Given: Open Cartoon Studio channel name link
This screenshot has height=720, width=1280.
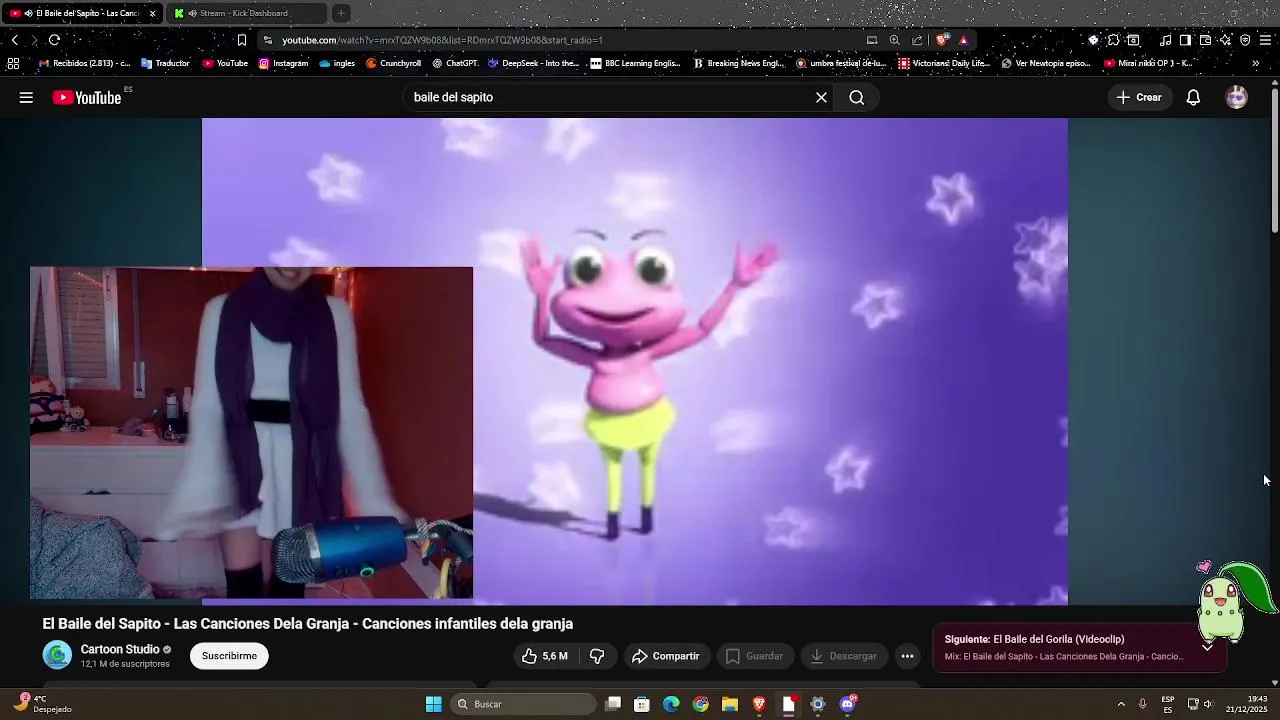Looking at the screenshot, I should click(x=120, y=649).
